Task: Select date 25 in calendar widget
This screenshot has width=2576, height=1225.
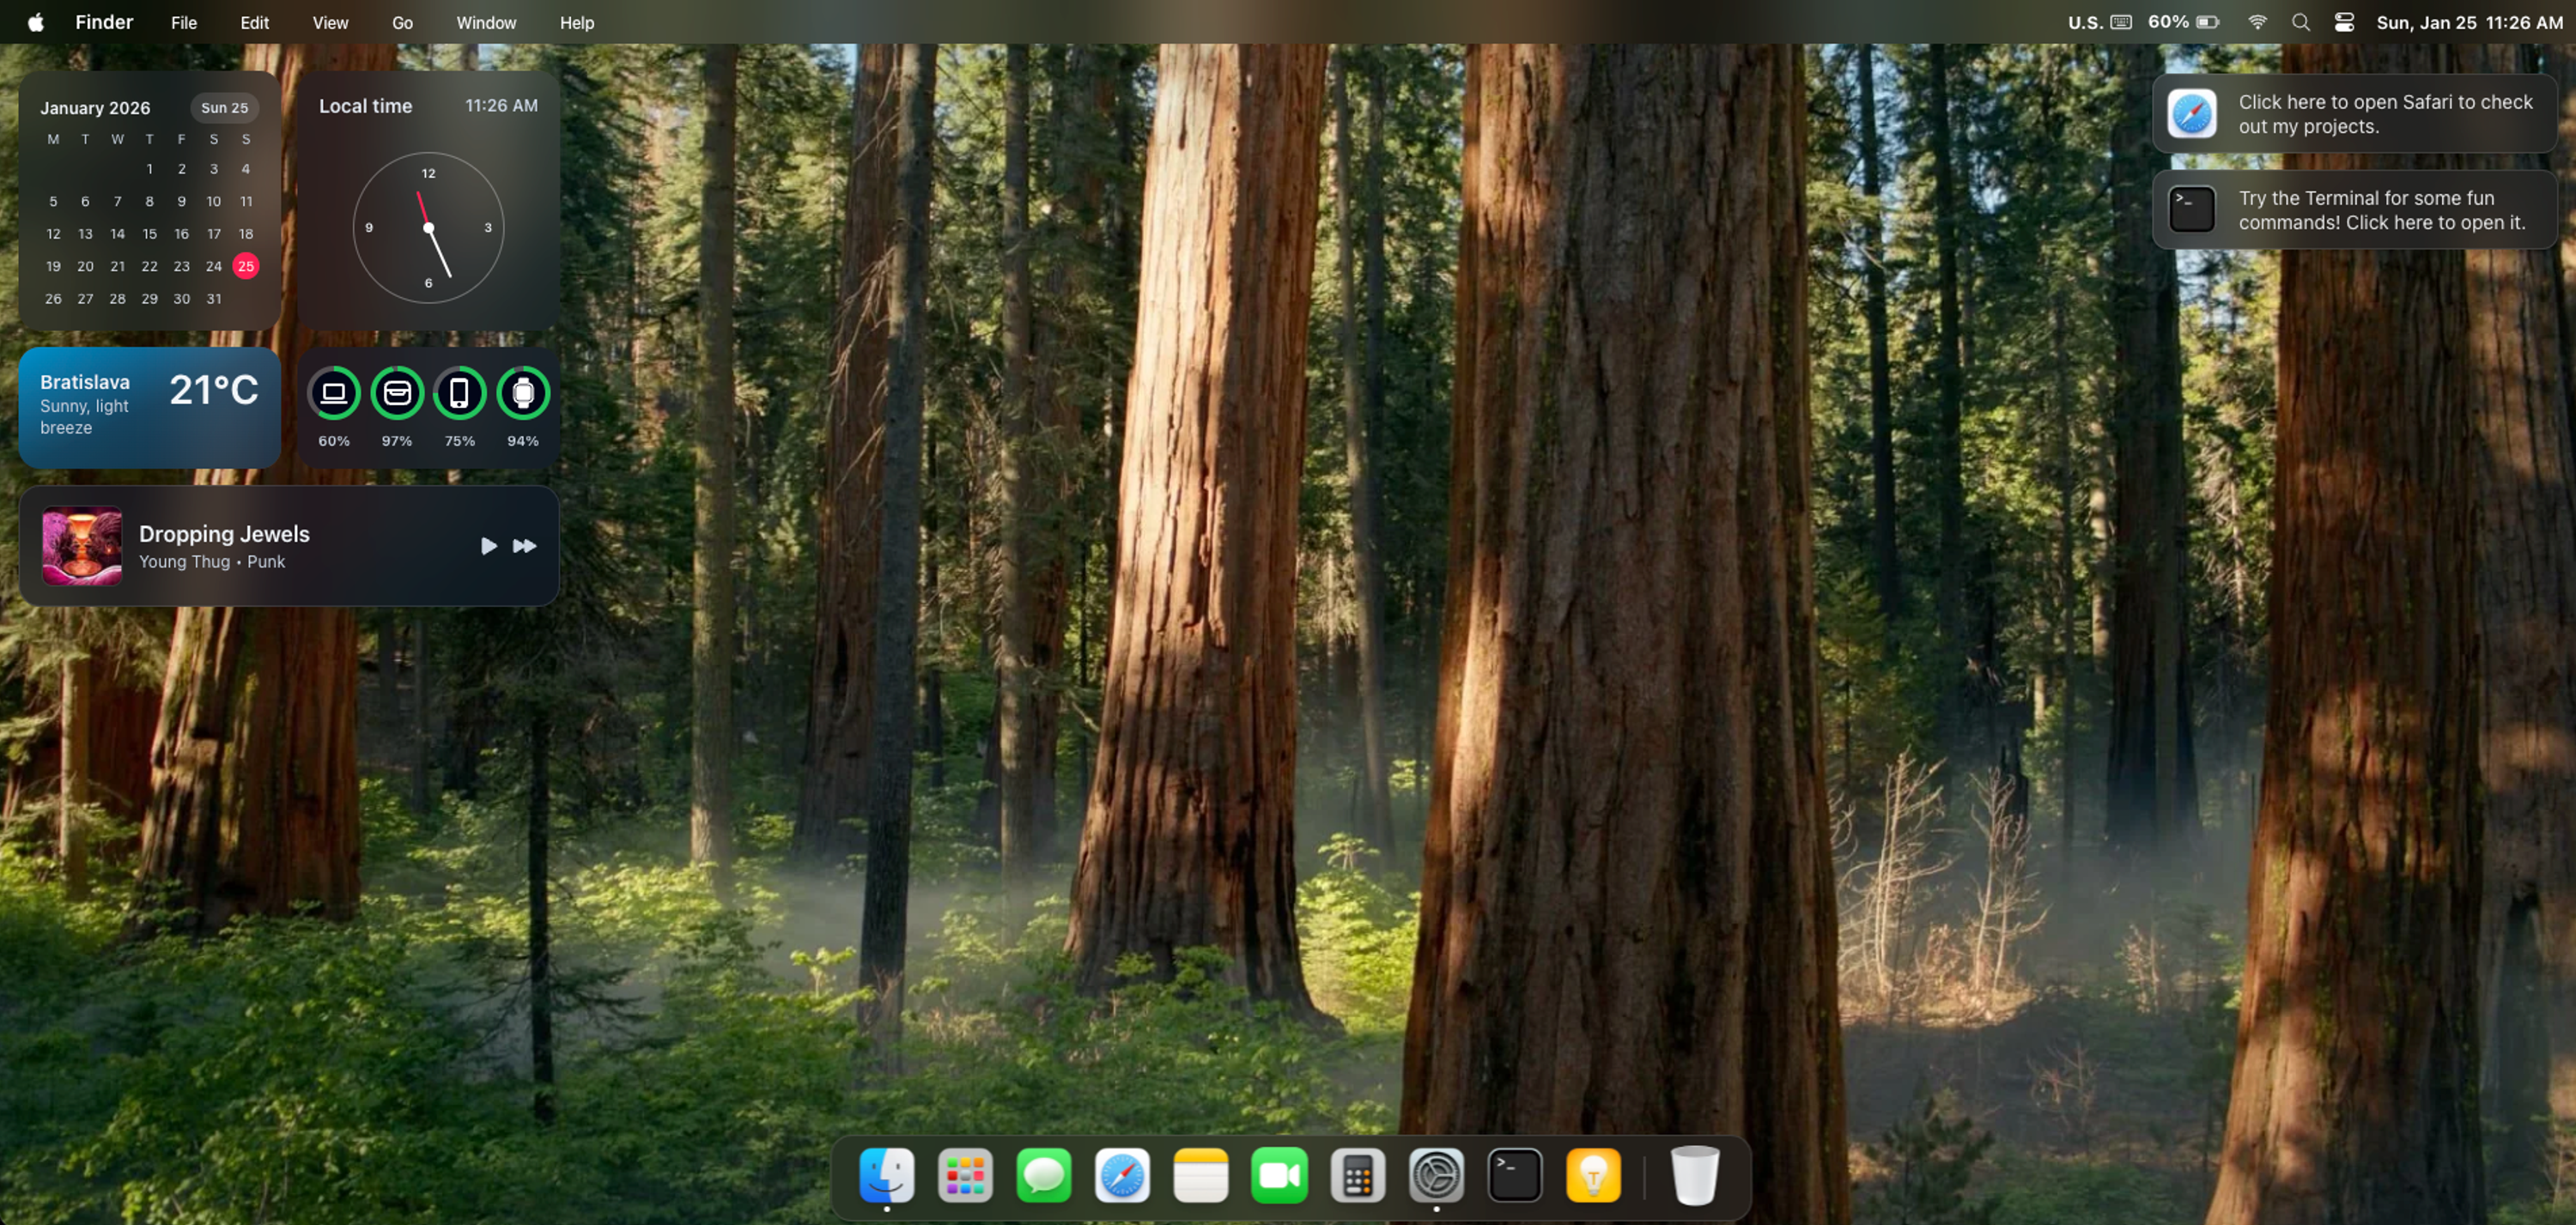Action: point(246,266)
